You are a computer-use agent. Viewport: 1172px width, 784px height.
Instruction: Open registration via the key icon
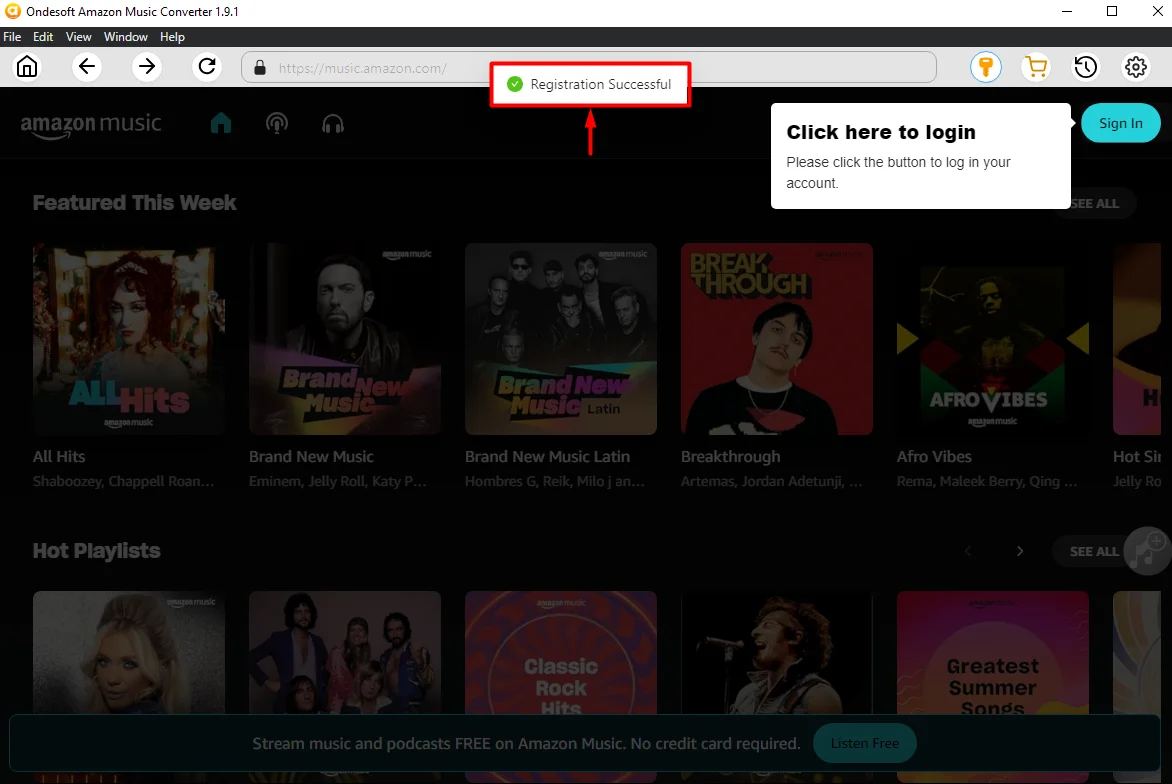pyautogui.click(x=986, y=67)
